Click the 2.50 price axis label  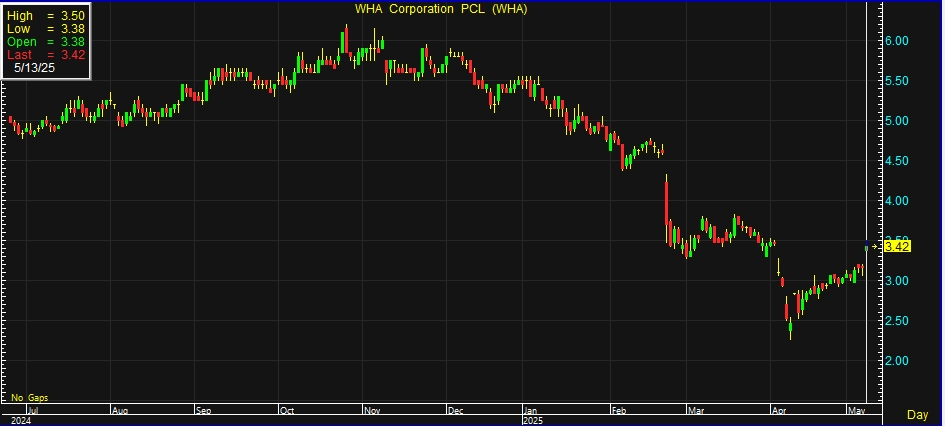(x=897, y=321)
